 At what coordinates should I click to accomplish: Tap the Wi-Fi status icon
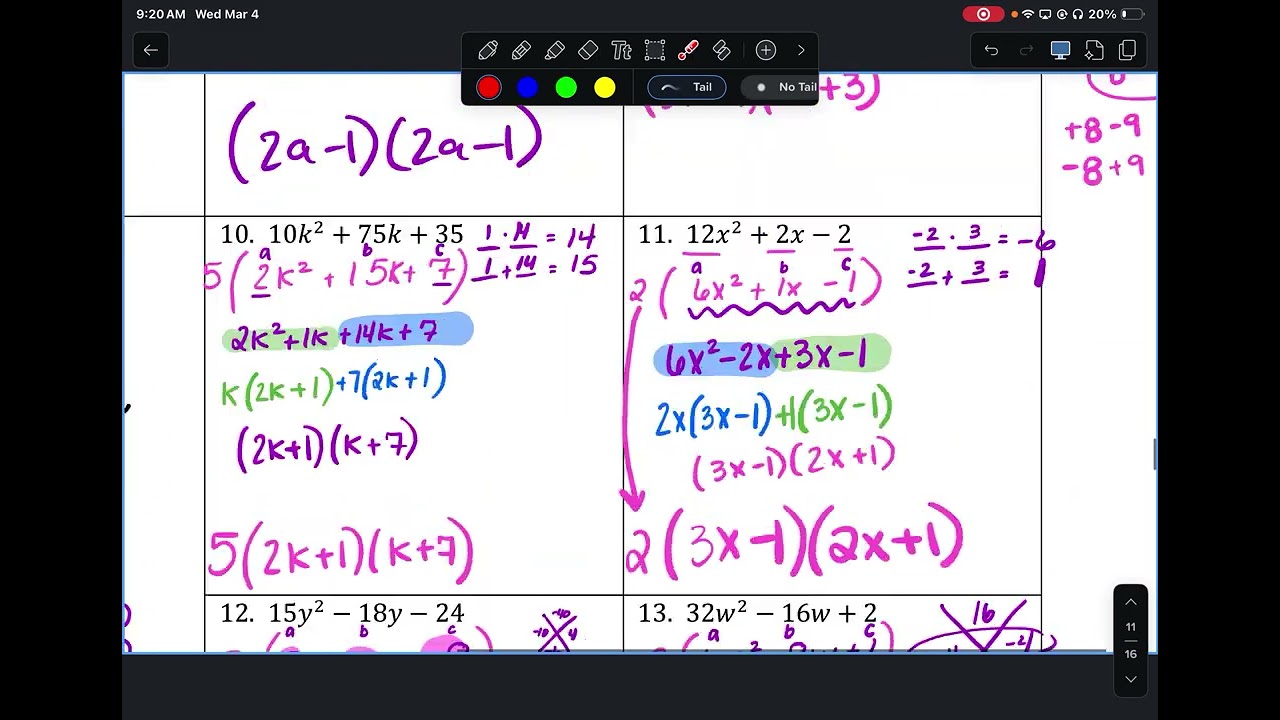1028,14
